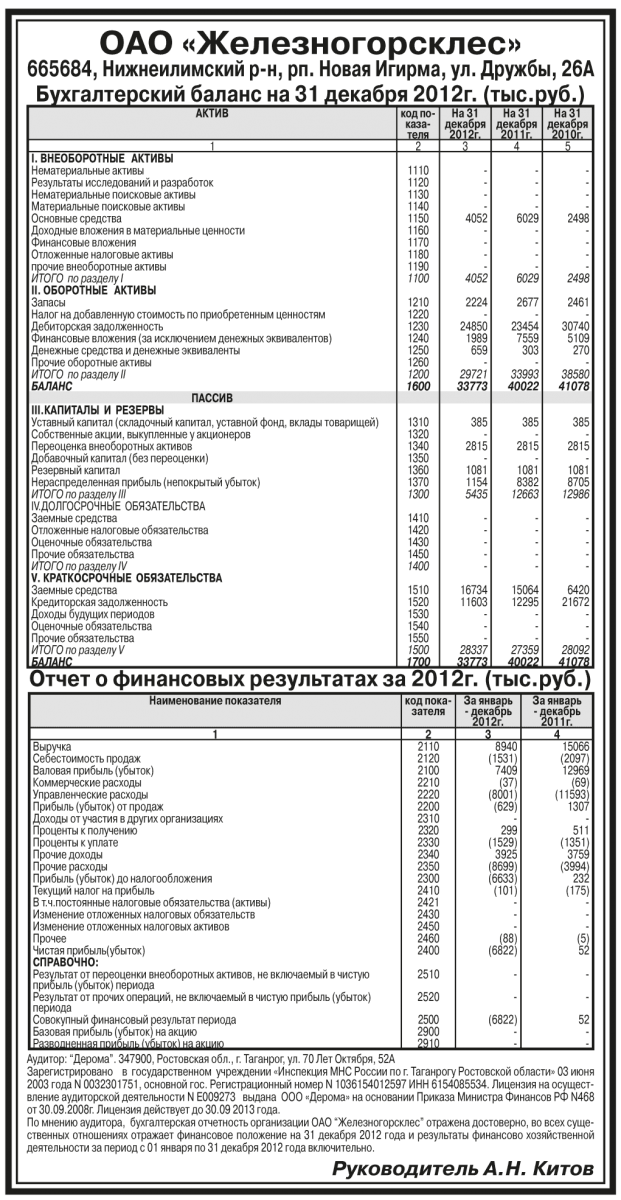
Task: Select the «На 31 декабря 2012г.» balance column header
Action: pos(467,125)
